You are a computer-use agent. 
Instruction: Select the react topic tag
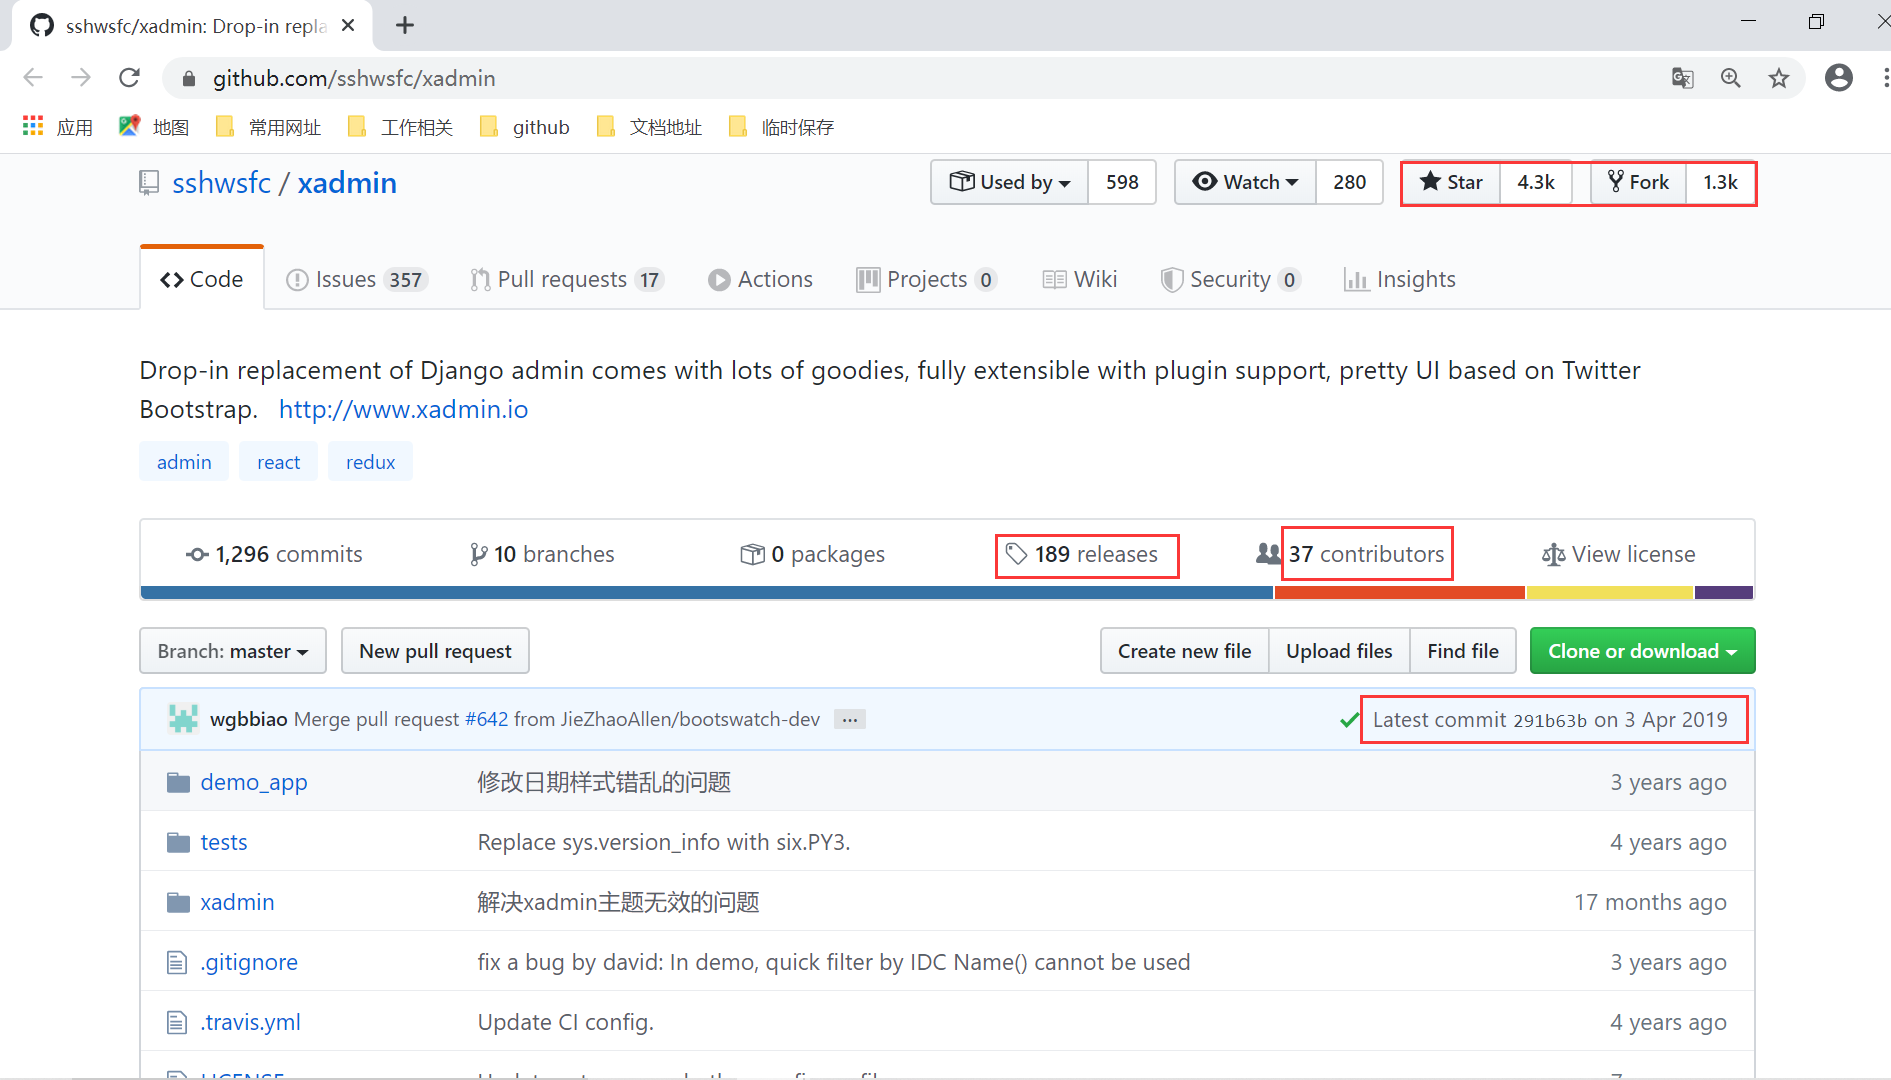click(278, 462)
